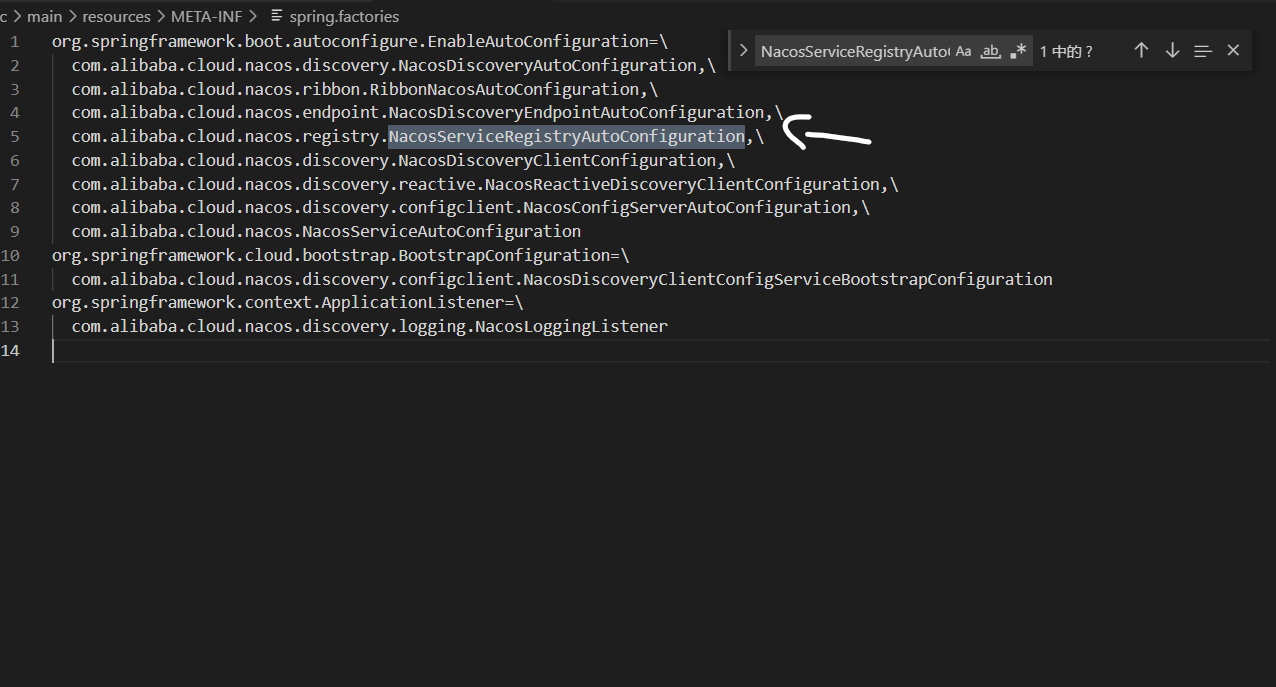Click the NacosConfigServerAutoConfiguration line

471,207
